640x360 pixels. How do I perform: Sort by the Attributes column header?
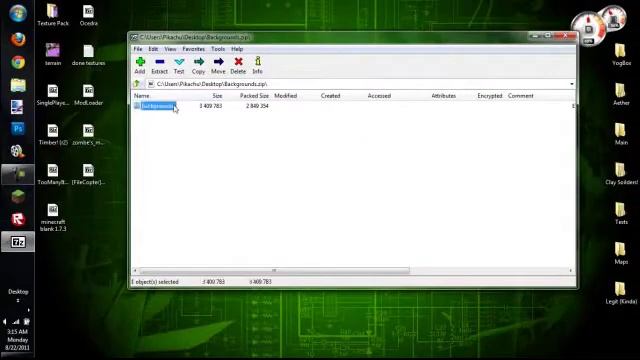click(x=443, y=96)
